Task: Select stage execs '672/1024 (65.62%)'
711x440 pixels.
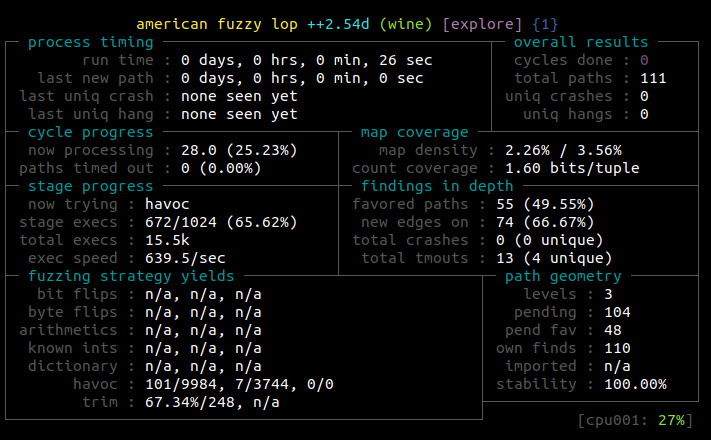Action: (221, 222)
